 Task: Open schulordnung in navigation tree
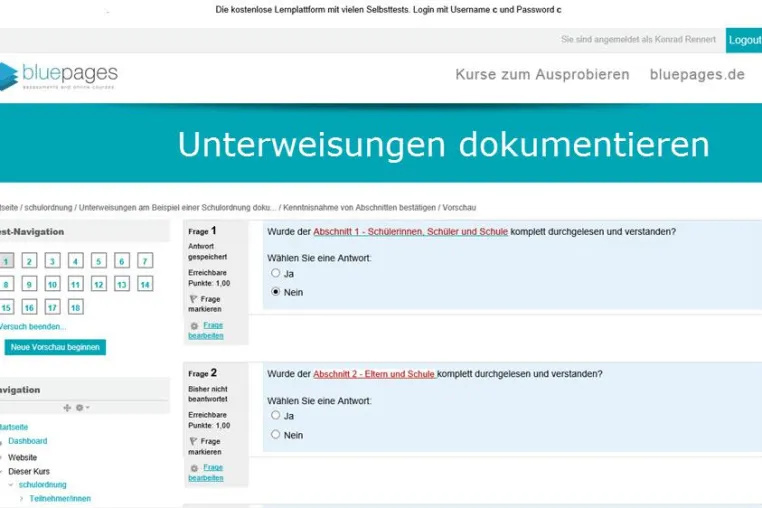pos(43,485)
